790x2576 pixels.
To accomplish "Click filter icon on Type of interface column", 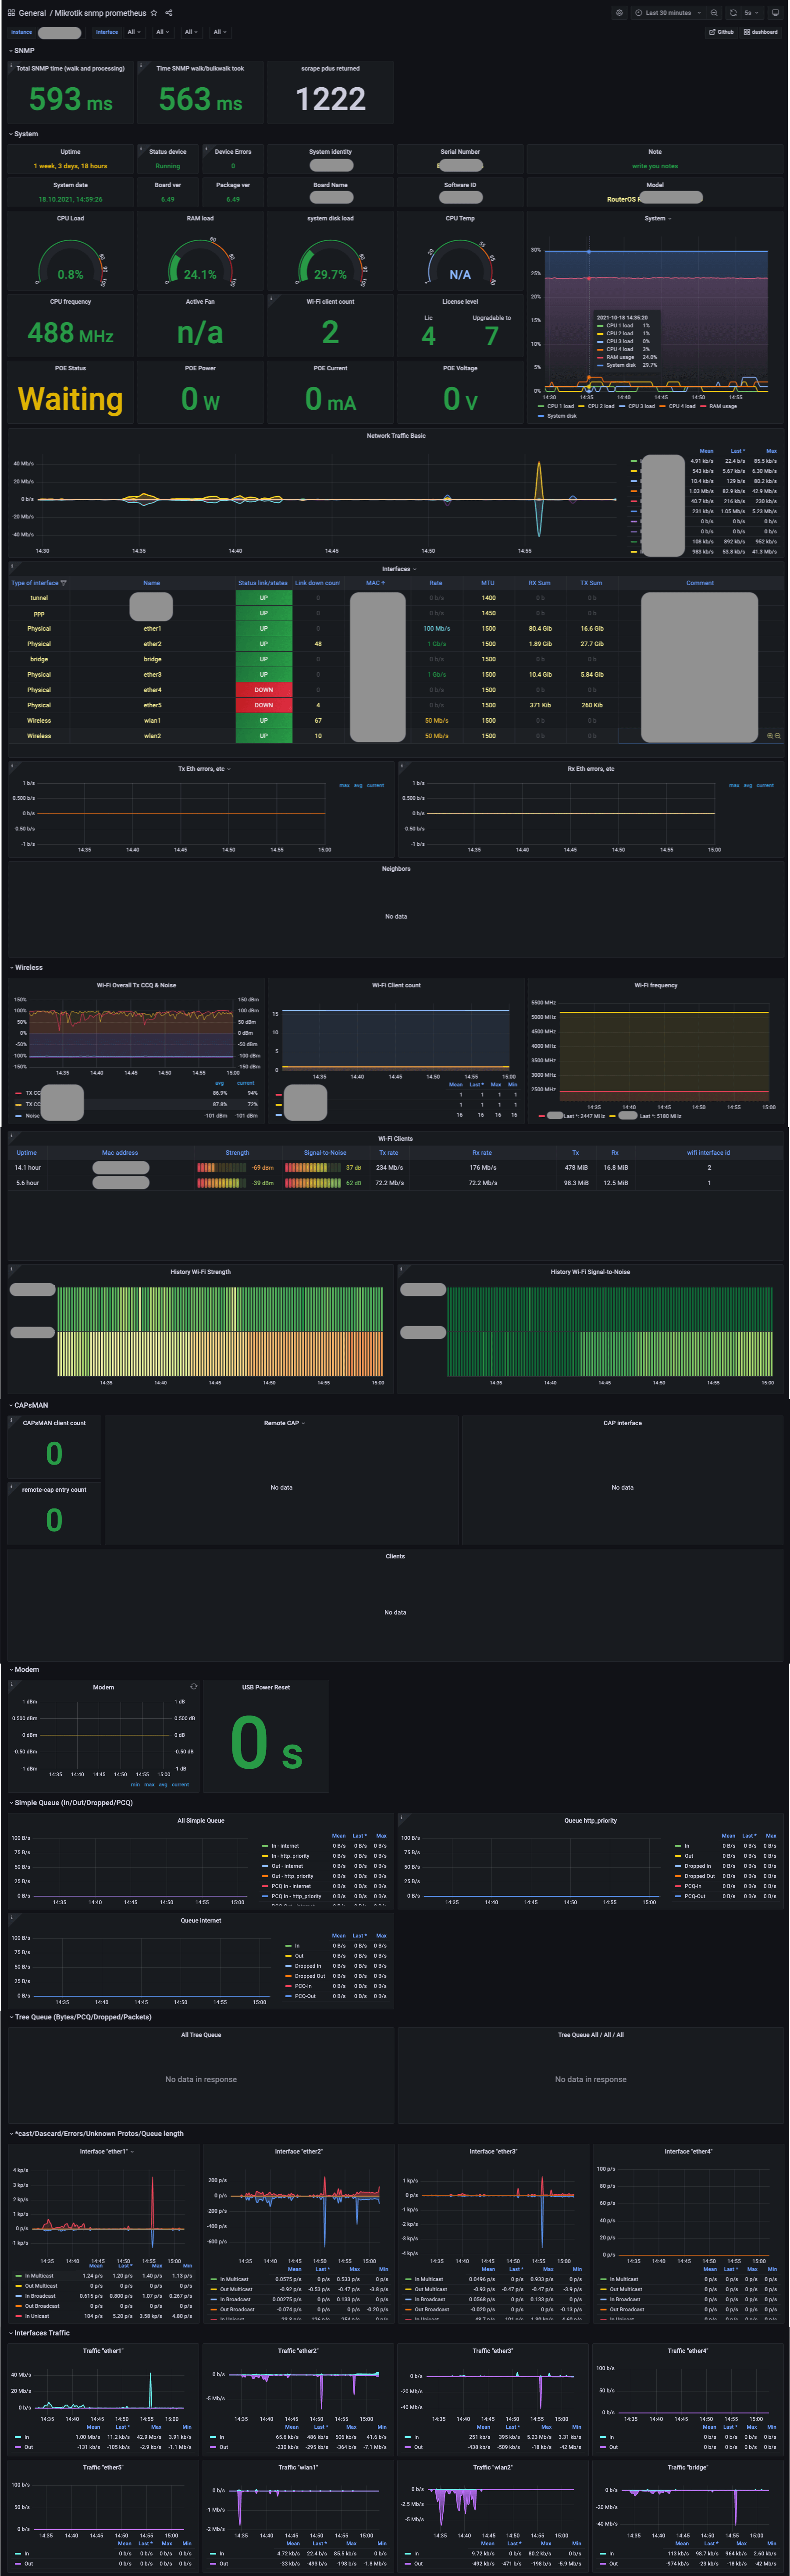I will (64, 583).
